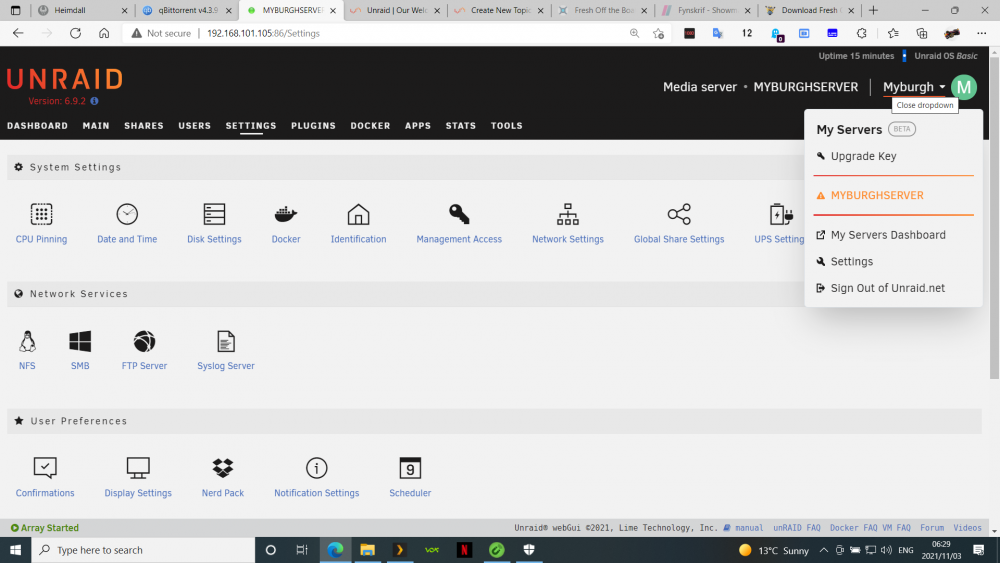This screenshot has width=1000, height=563.
Task: Open UPS Settings battery icon
Action: 781,214
